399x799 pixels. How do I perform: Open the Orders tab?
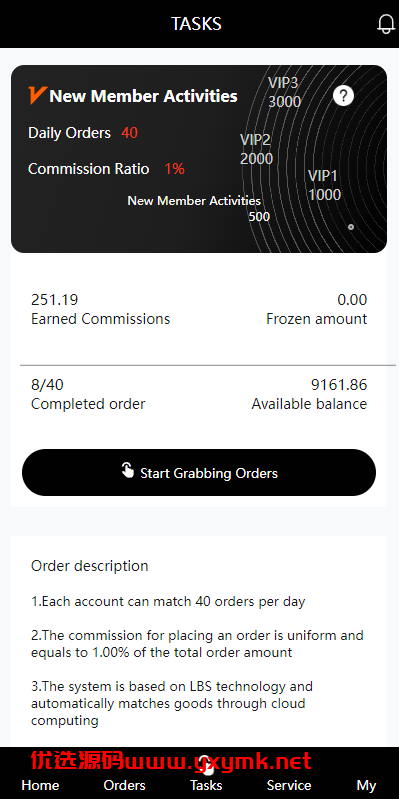[124, 785]
